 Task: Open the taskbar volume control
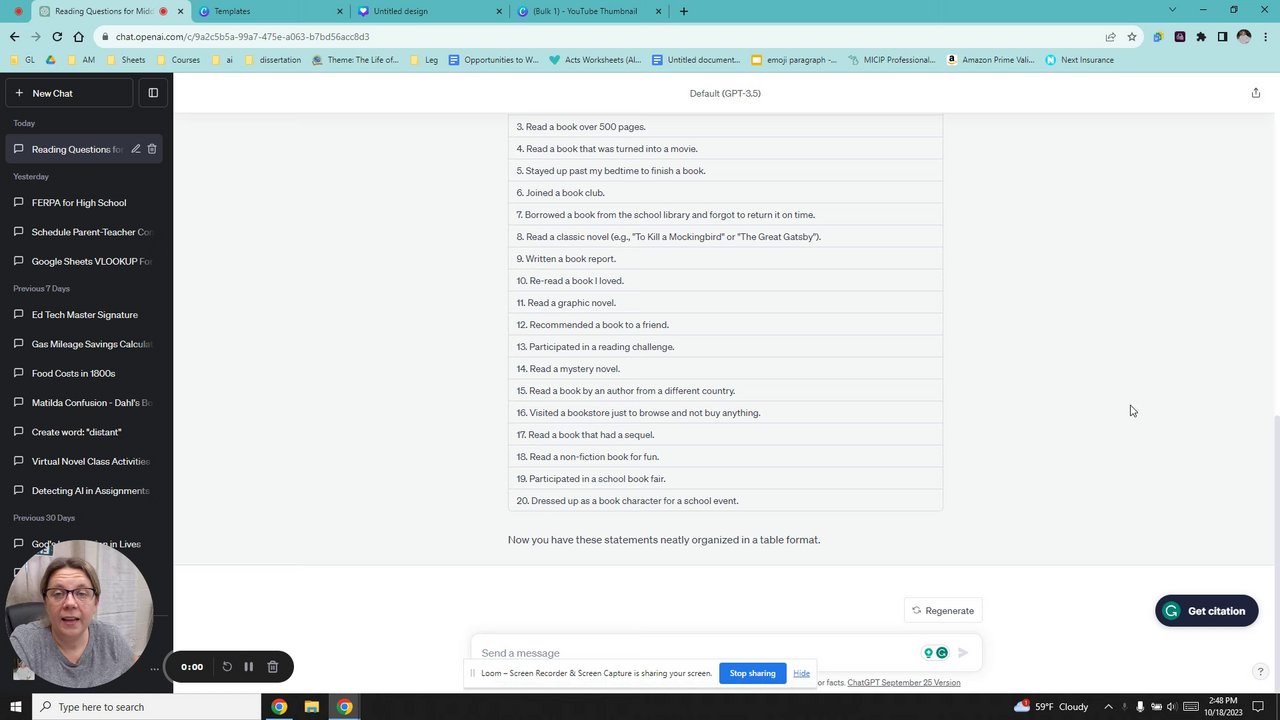[x=1171, y=707]
